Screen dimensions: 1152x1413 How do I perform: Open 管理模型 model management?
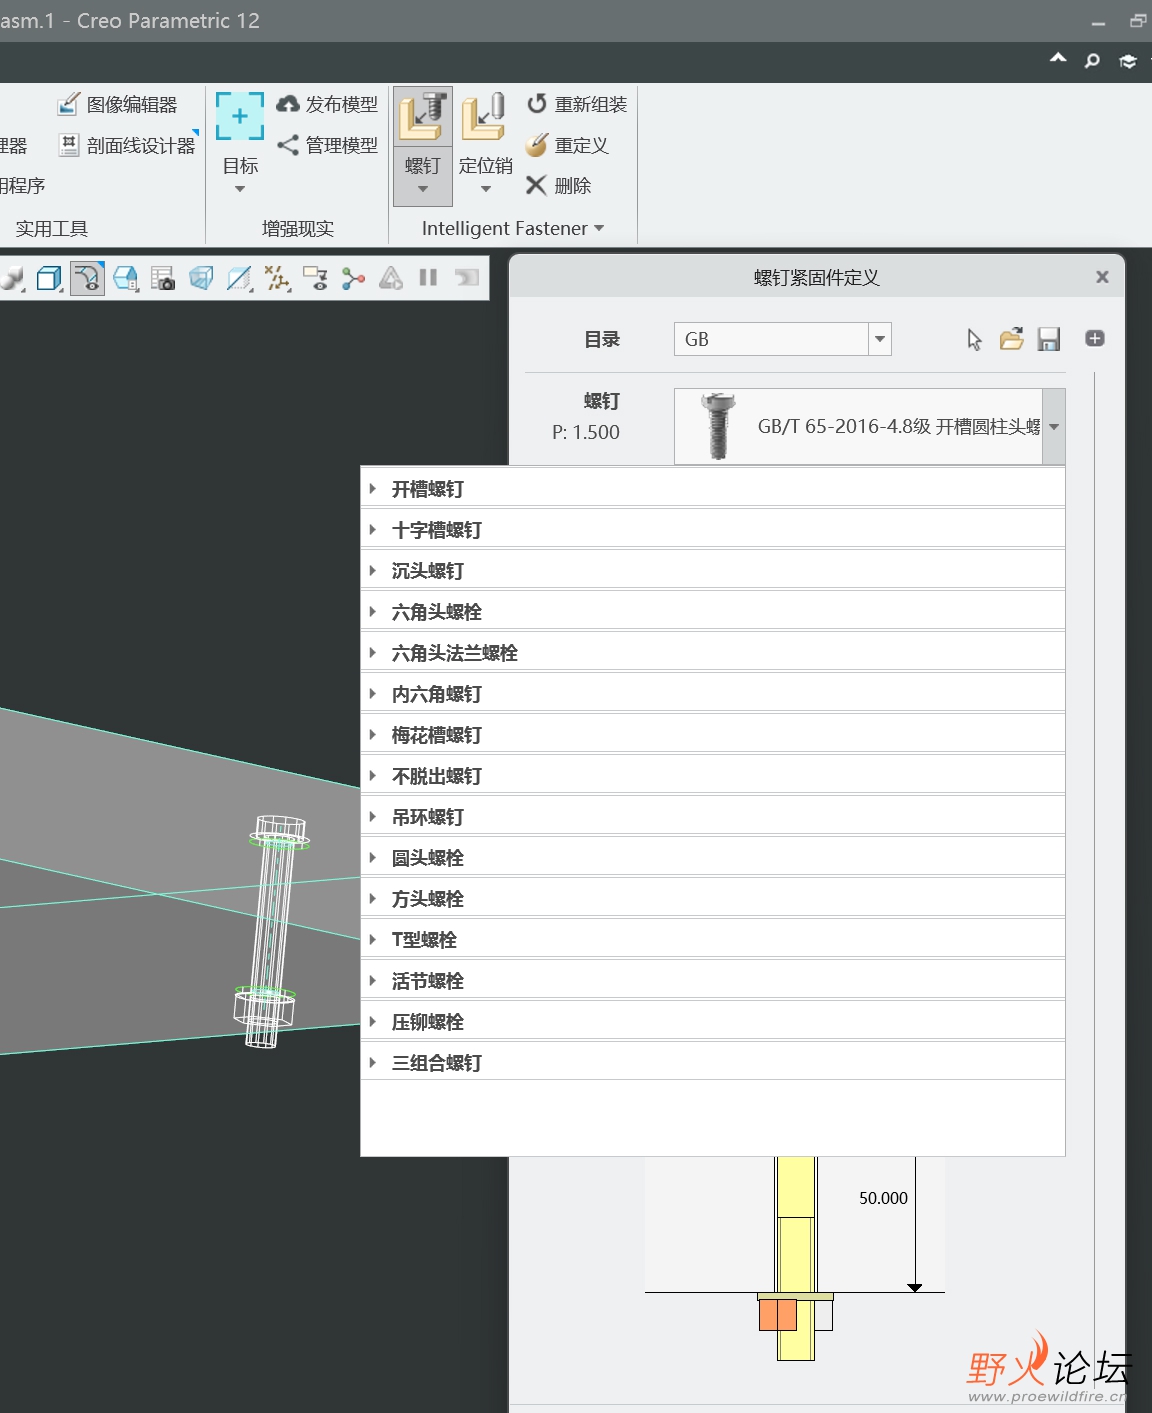328,145
